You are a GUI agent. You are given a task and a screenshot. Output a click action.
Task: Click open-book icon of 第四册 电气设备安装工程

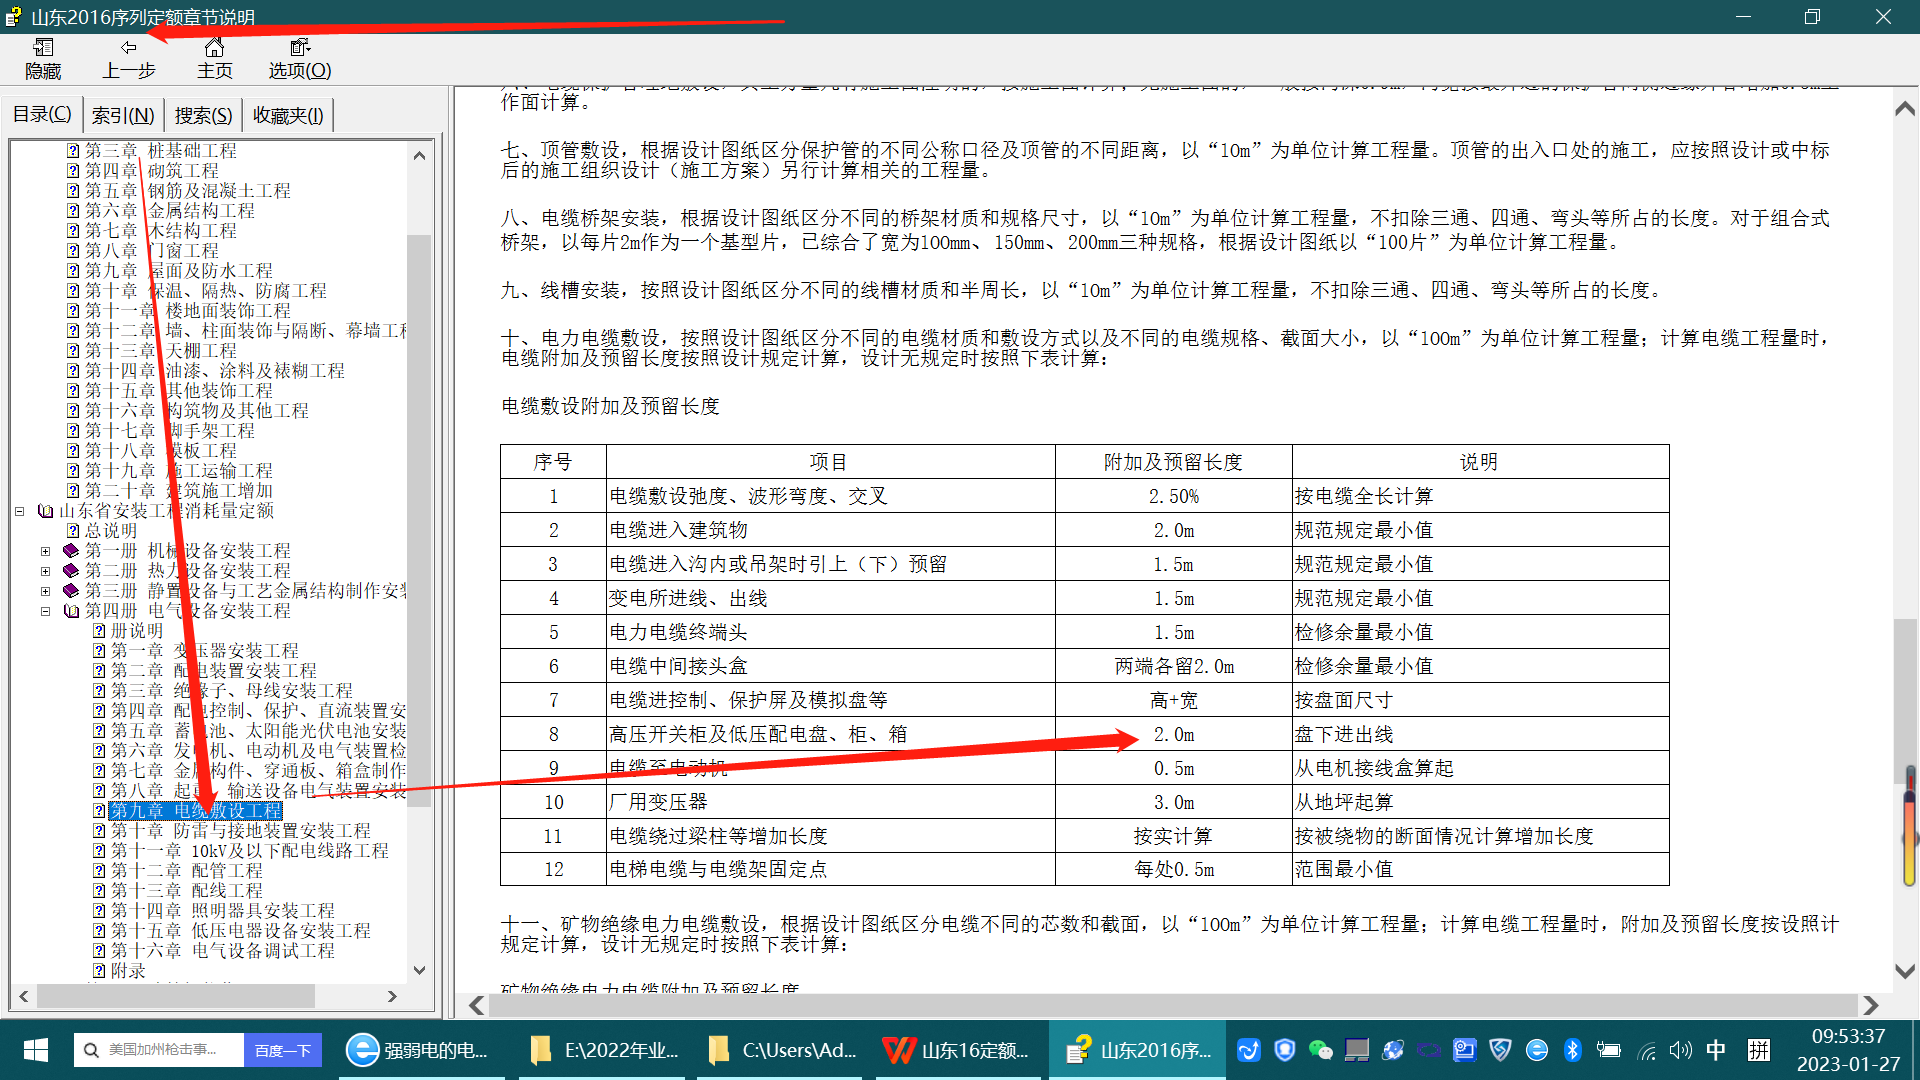pyautogui.click(x=71, y=611)
